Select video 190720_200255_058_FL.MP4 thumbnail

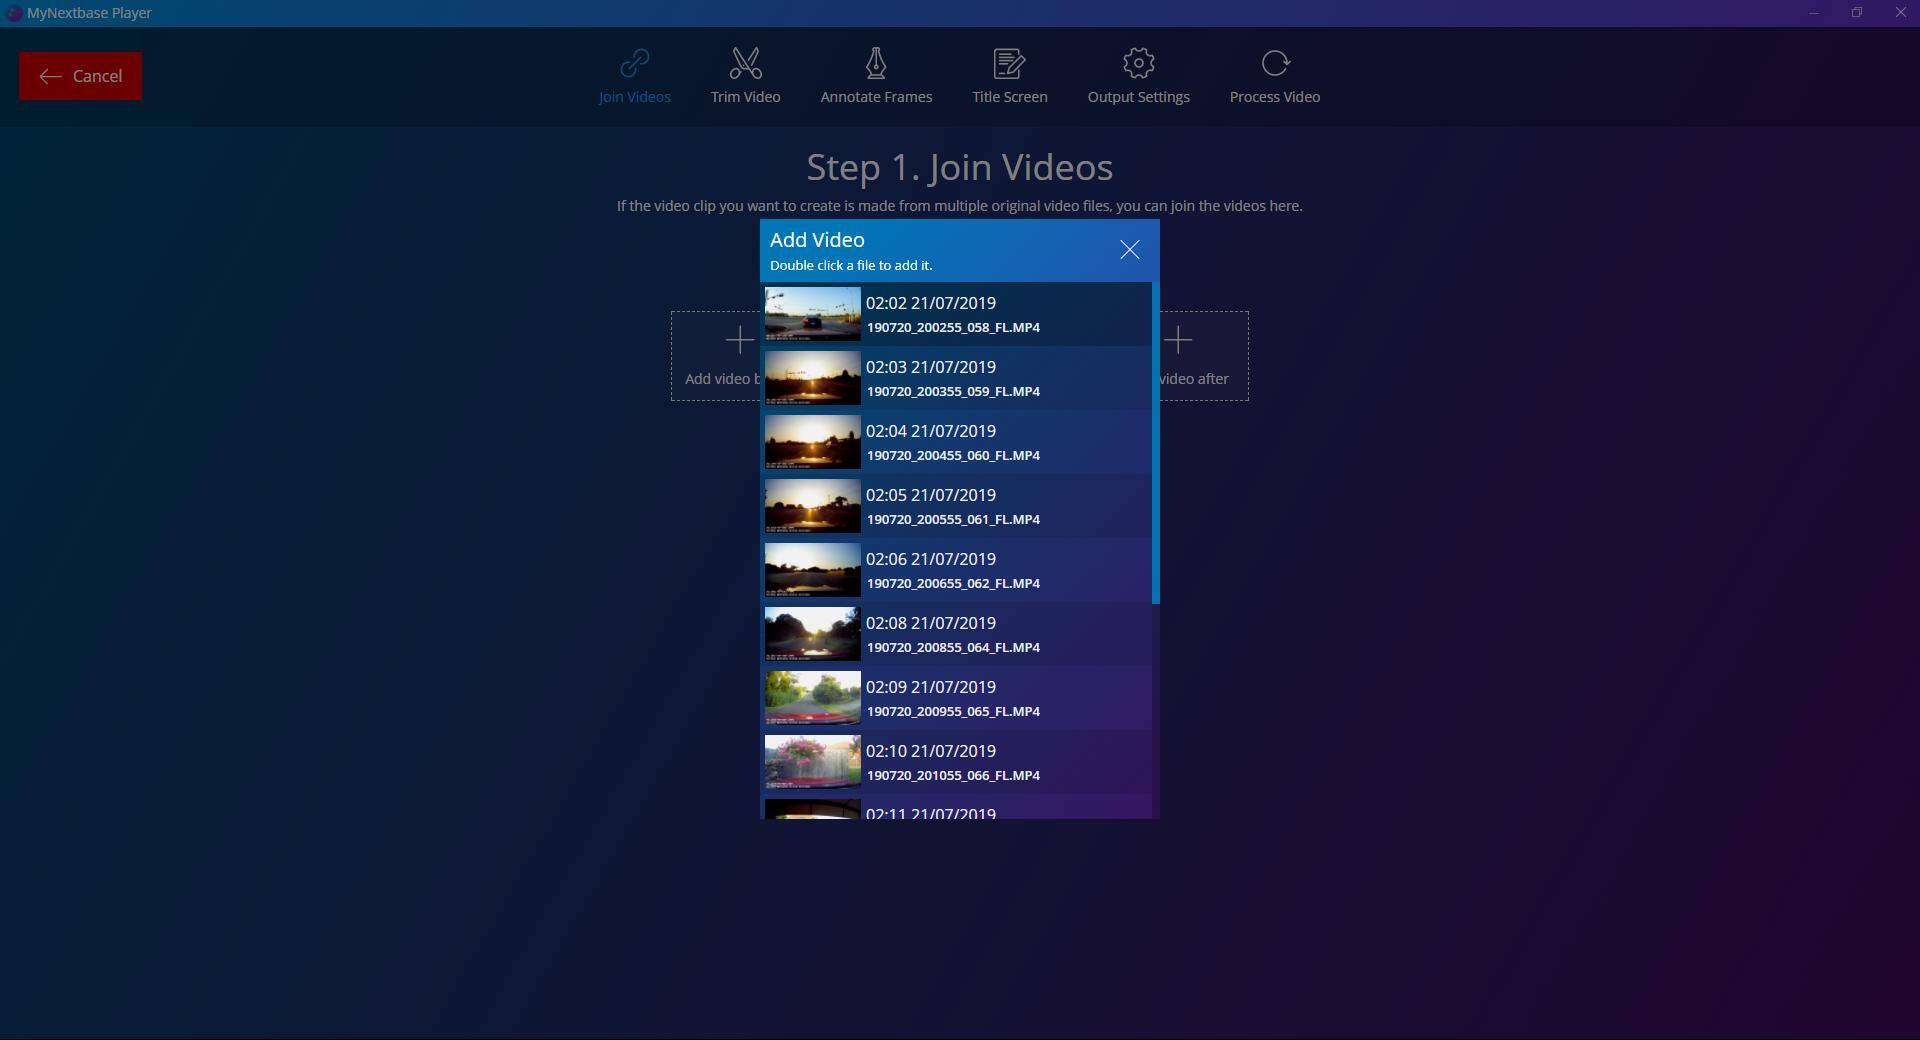click(x=812, y=314)
